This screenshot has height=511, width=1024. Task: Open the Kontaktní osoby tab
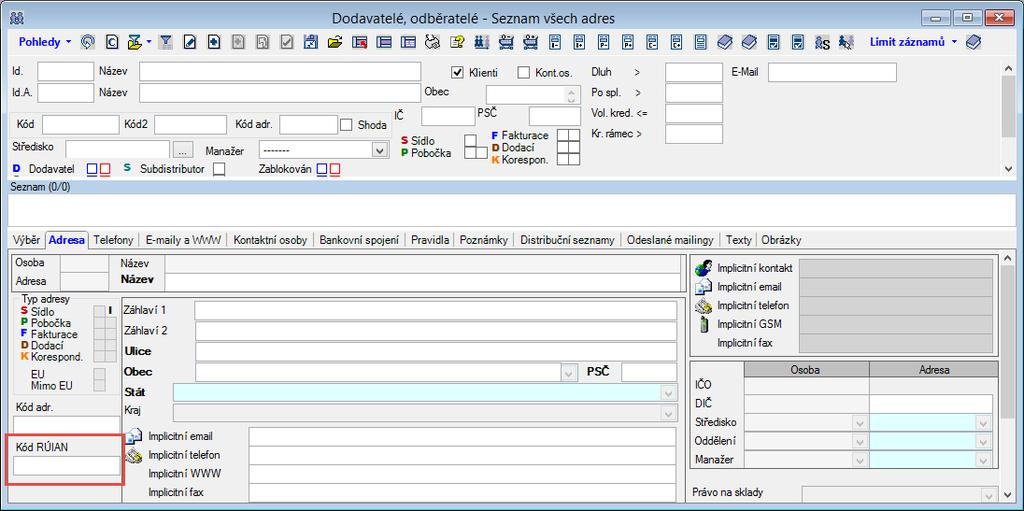tap(270, 240)
